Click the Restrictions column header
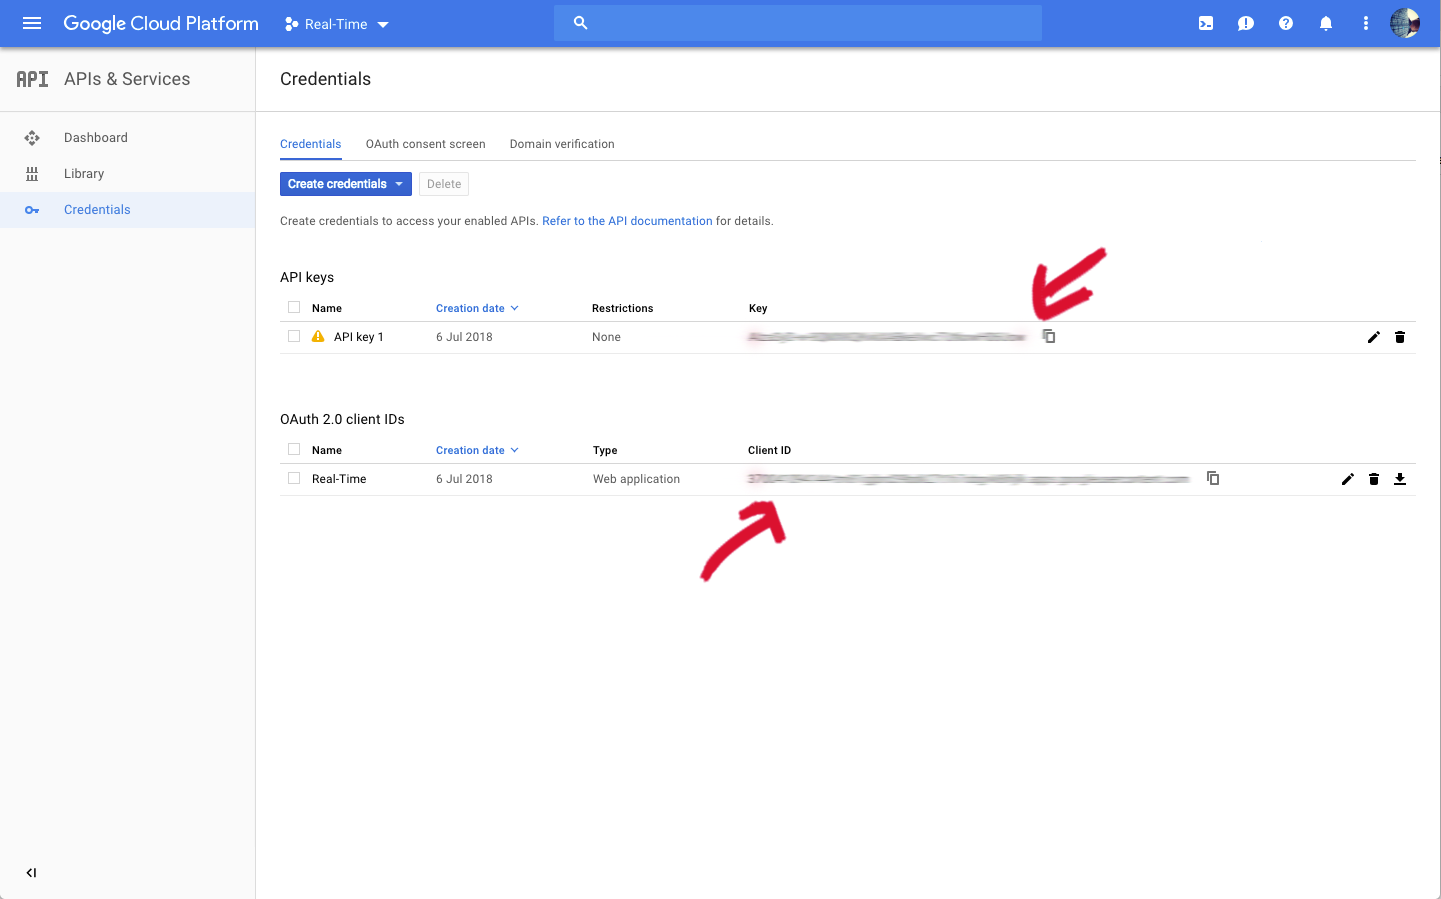1441x899 pixels. (622, 308)
